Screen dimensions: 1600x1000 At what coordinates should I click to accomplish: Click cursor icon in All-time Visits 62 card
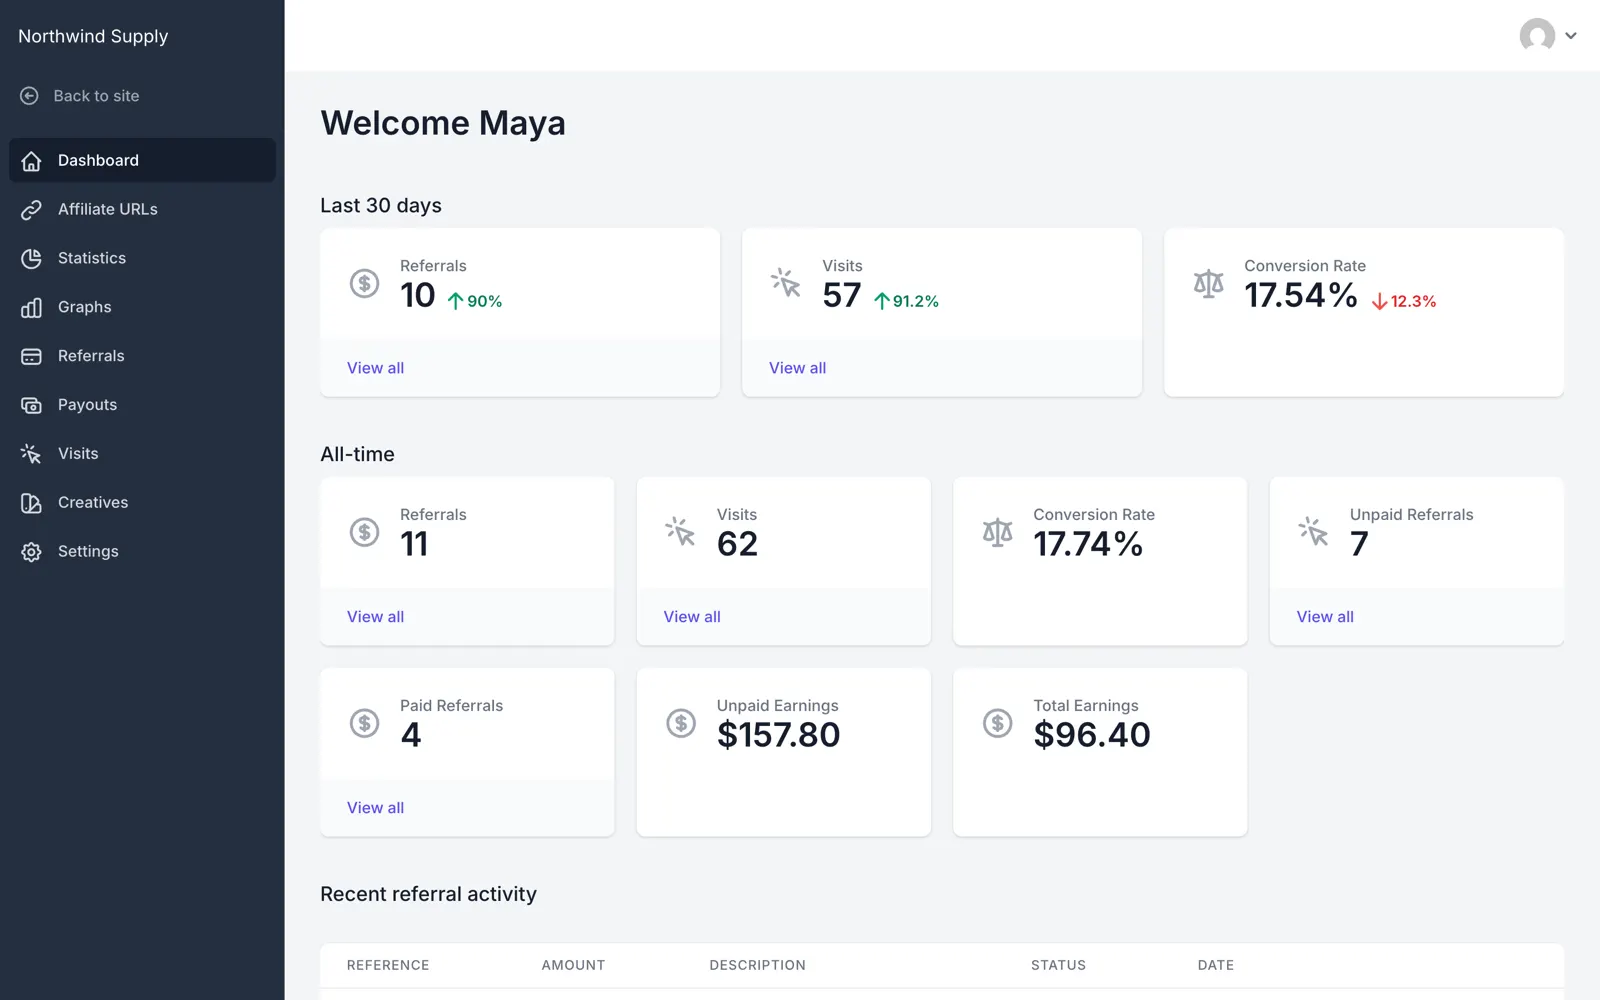click(x=680, y=532)
